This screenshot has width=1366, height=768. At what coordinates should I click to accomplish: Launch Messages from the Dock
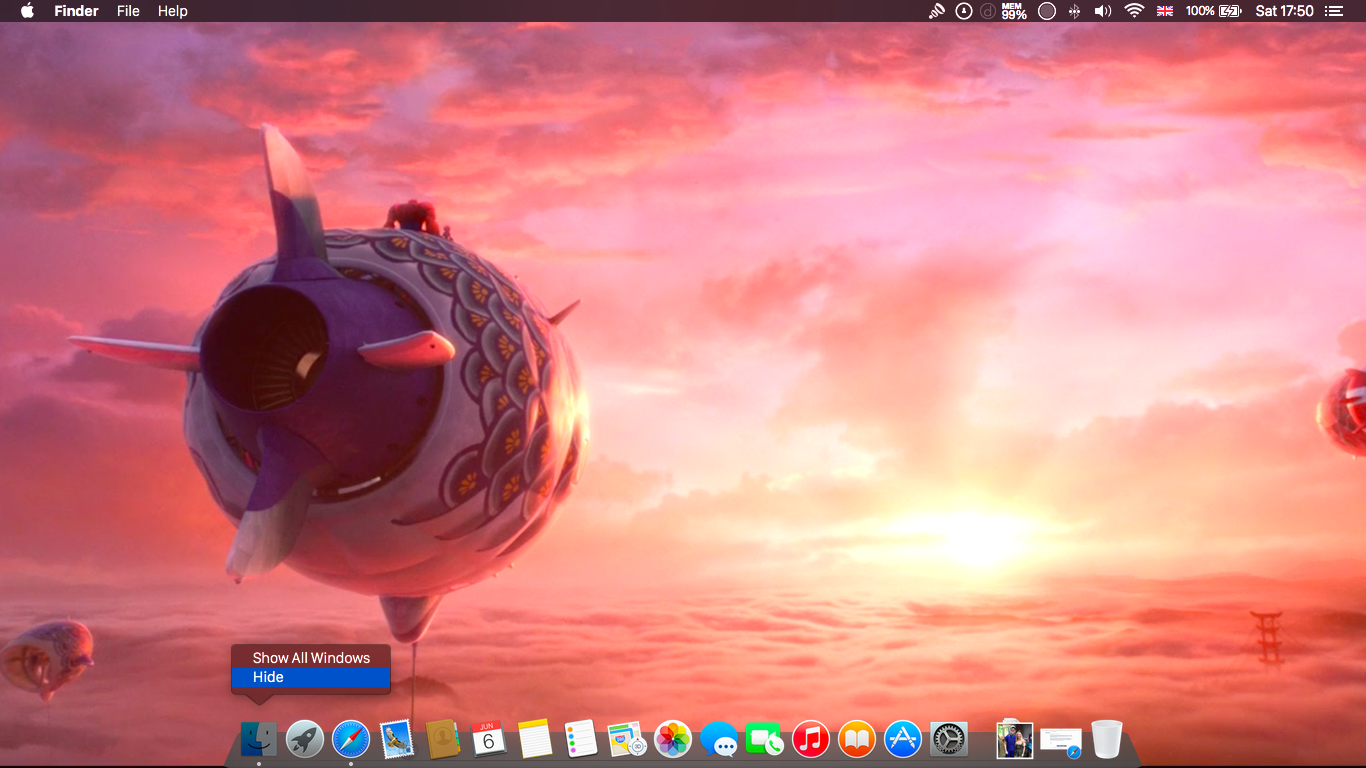[719, 740]
